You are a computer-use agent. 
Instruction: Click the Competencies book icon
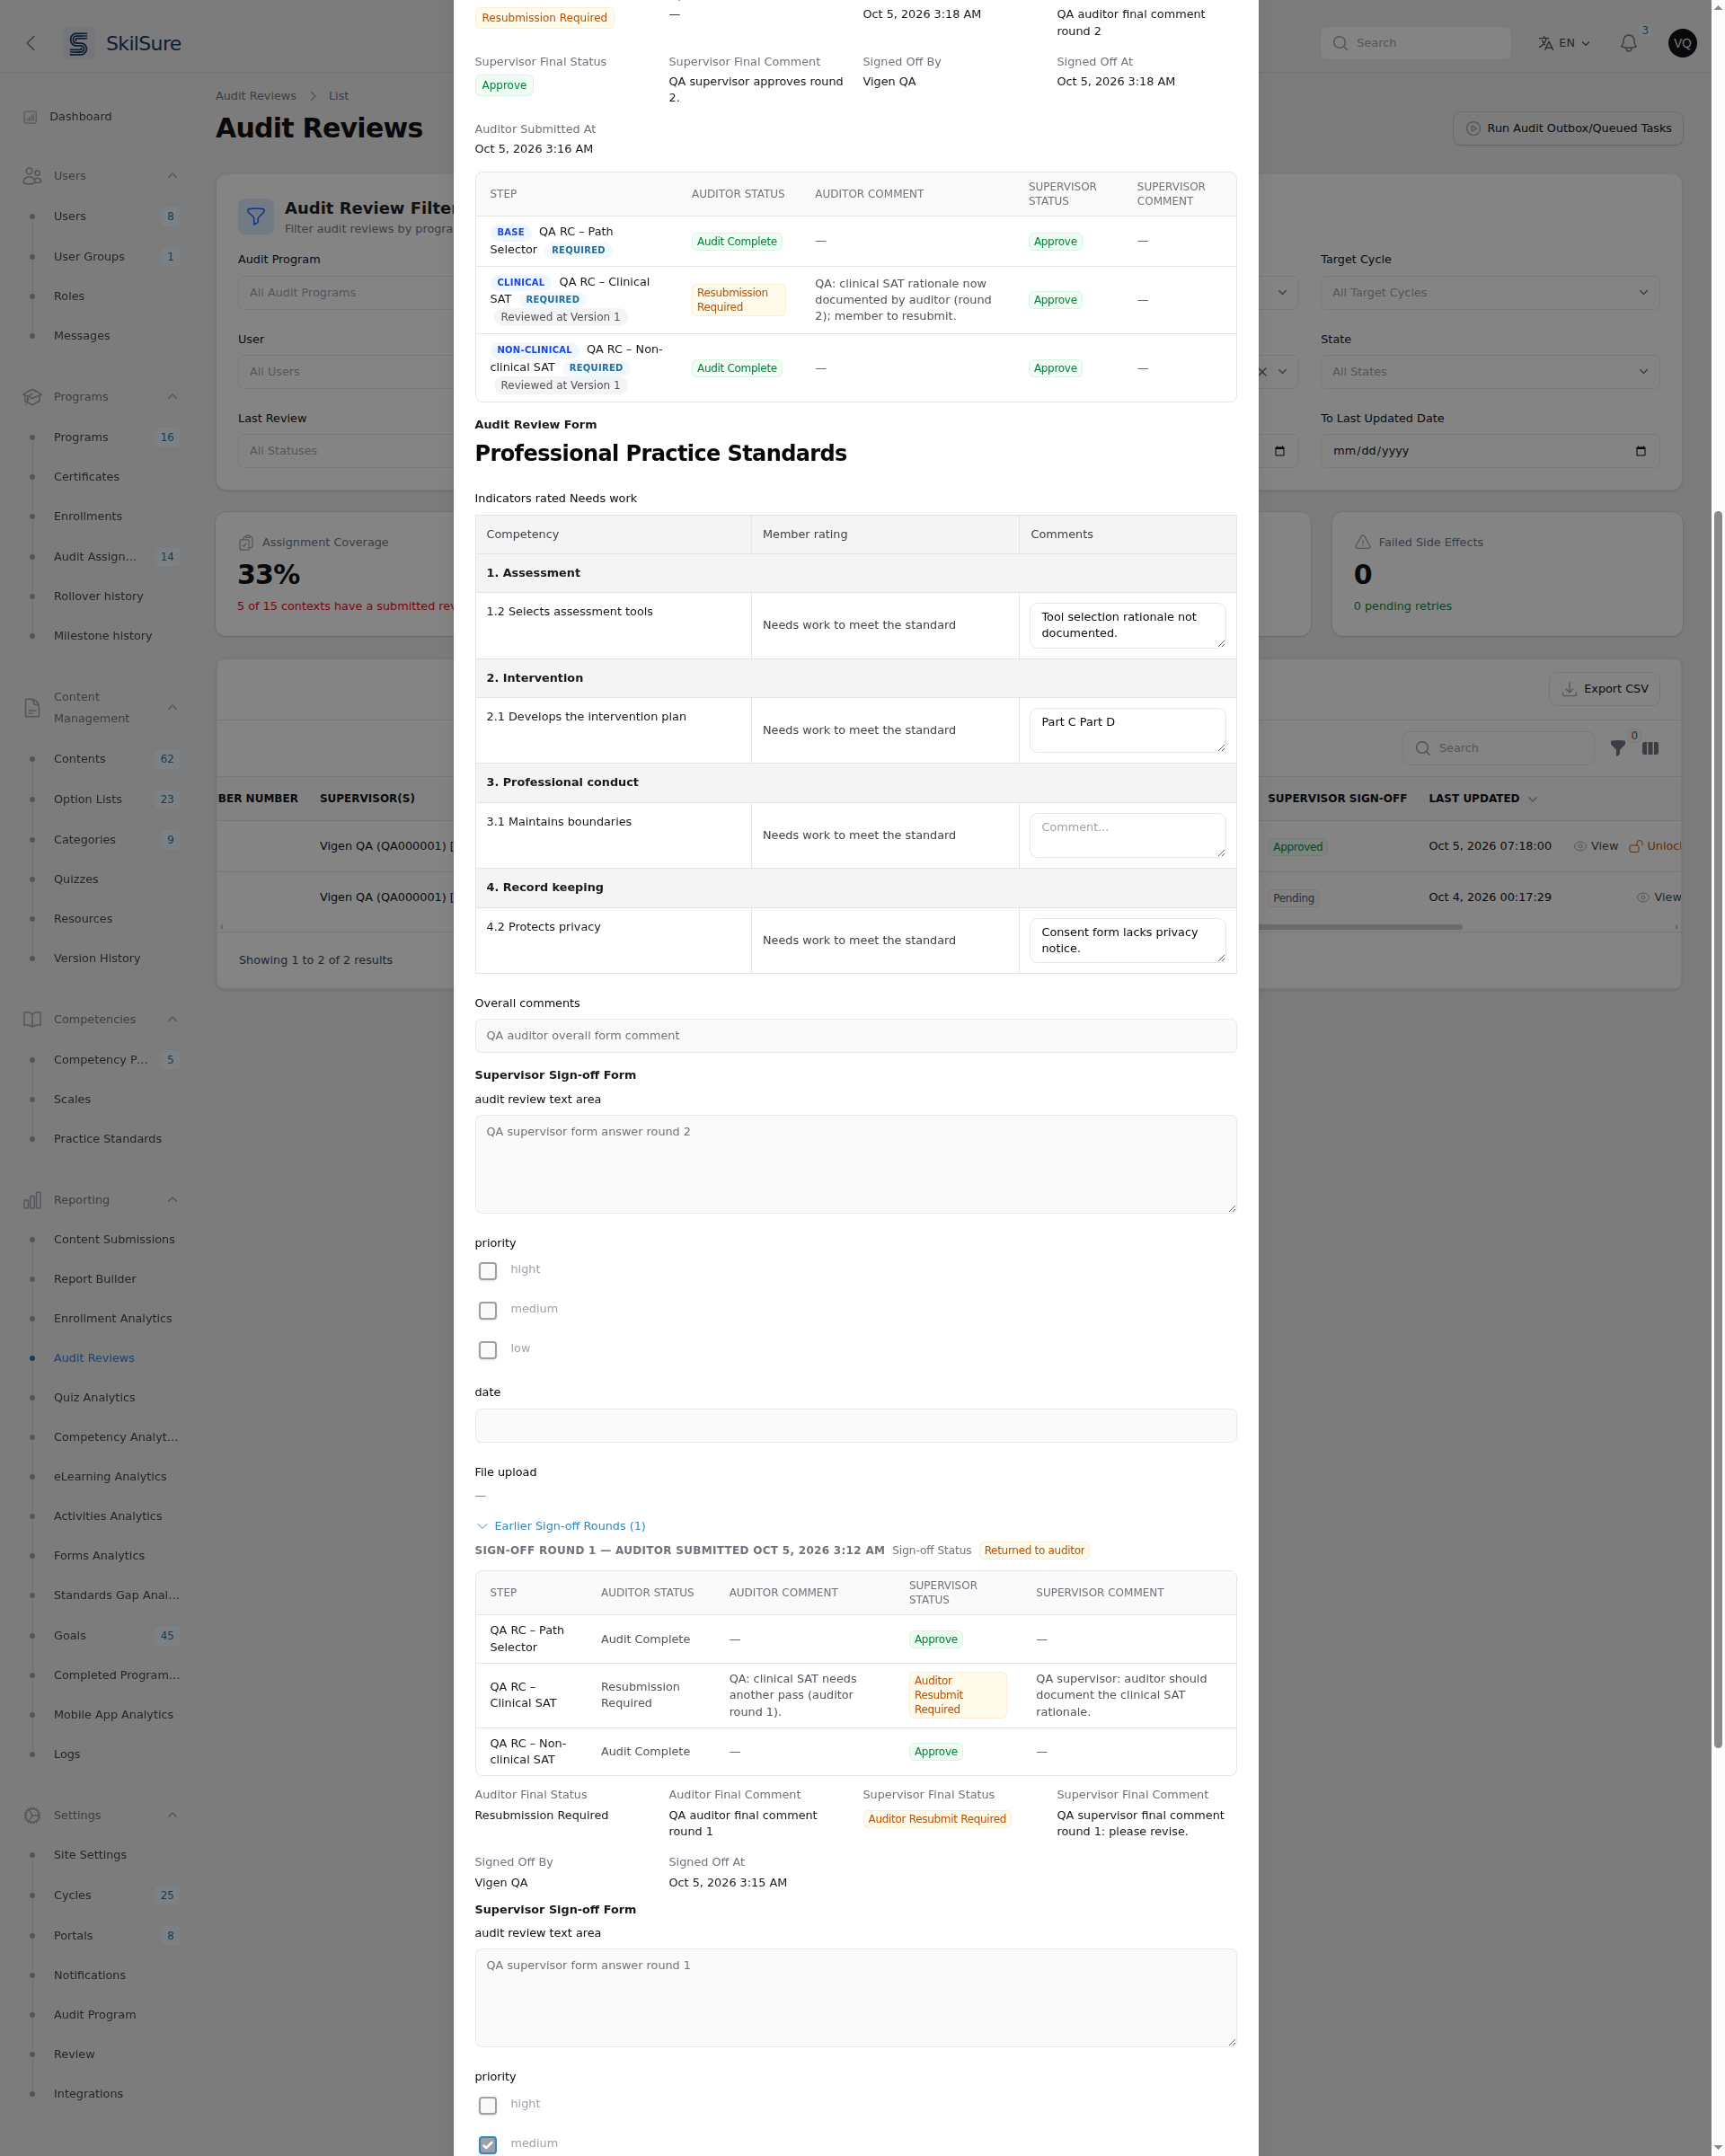pos(32,1019)
